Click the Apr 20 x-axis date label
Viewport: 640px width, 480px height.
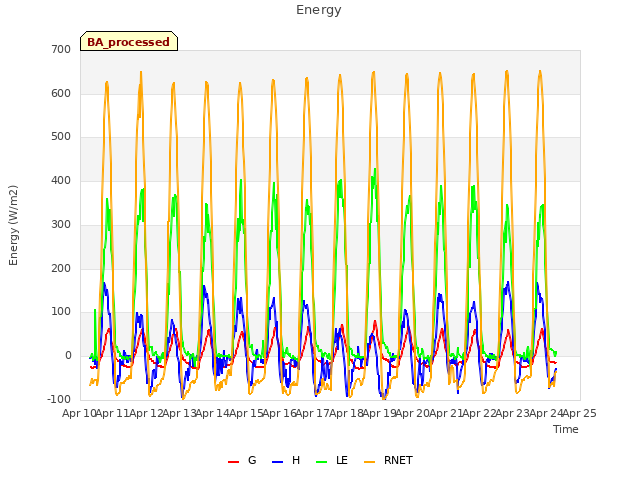click(413, 413)
